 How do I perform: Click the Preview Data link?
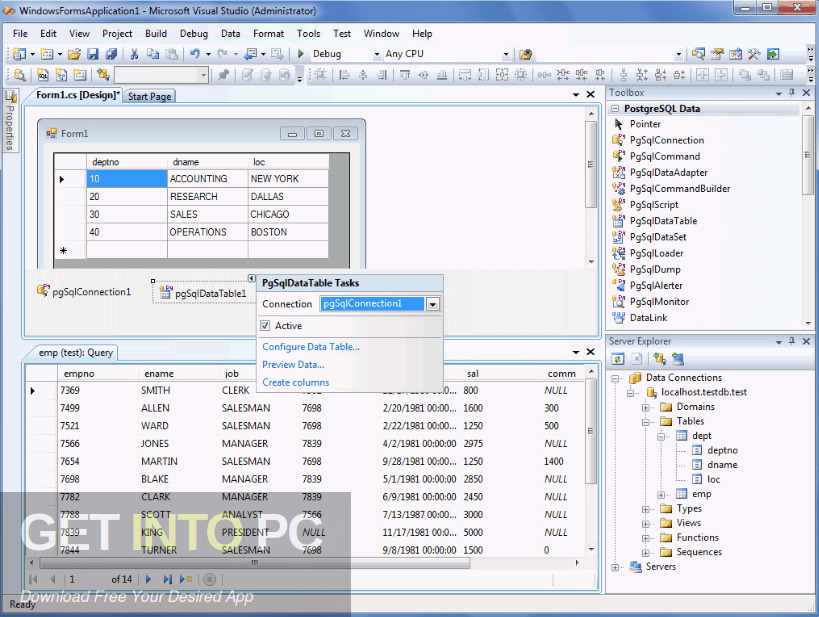pyautogui.click(x=293, y=364)
